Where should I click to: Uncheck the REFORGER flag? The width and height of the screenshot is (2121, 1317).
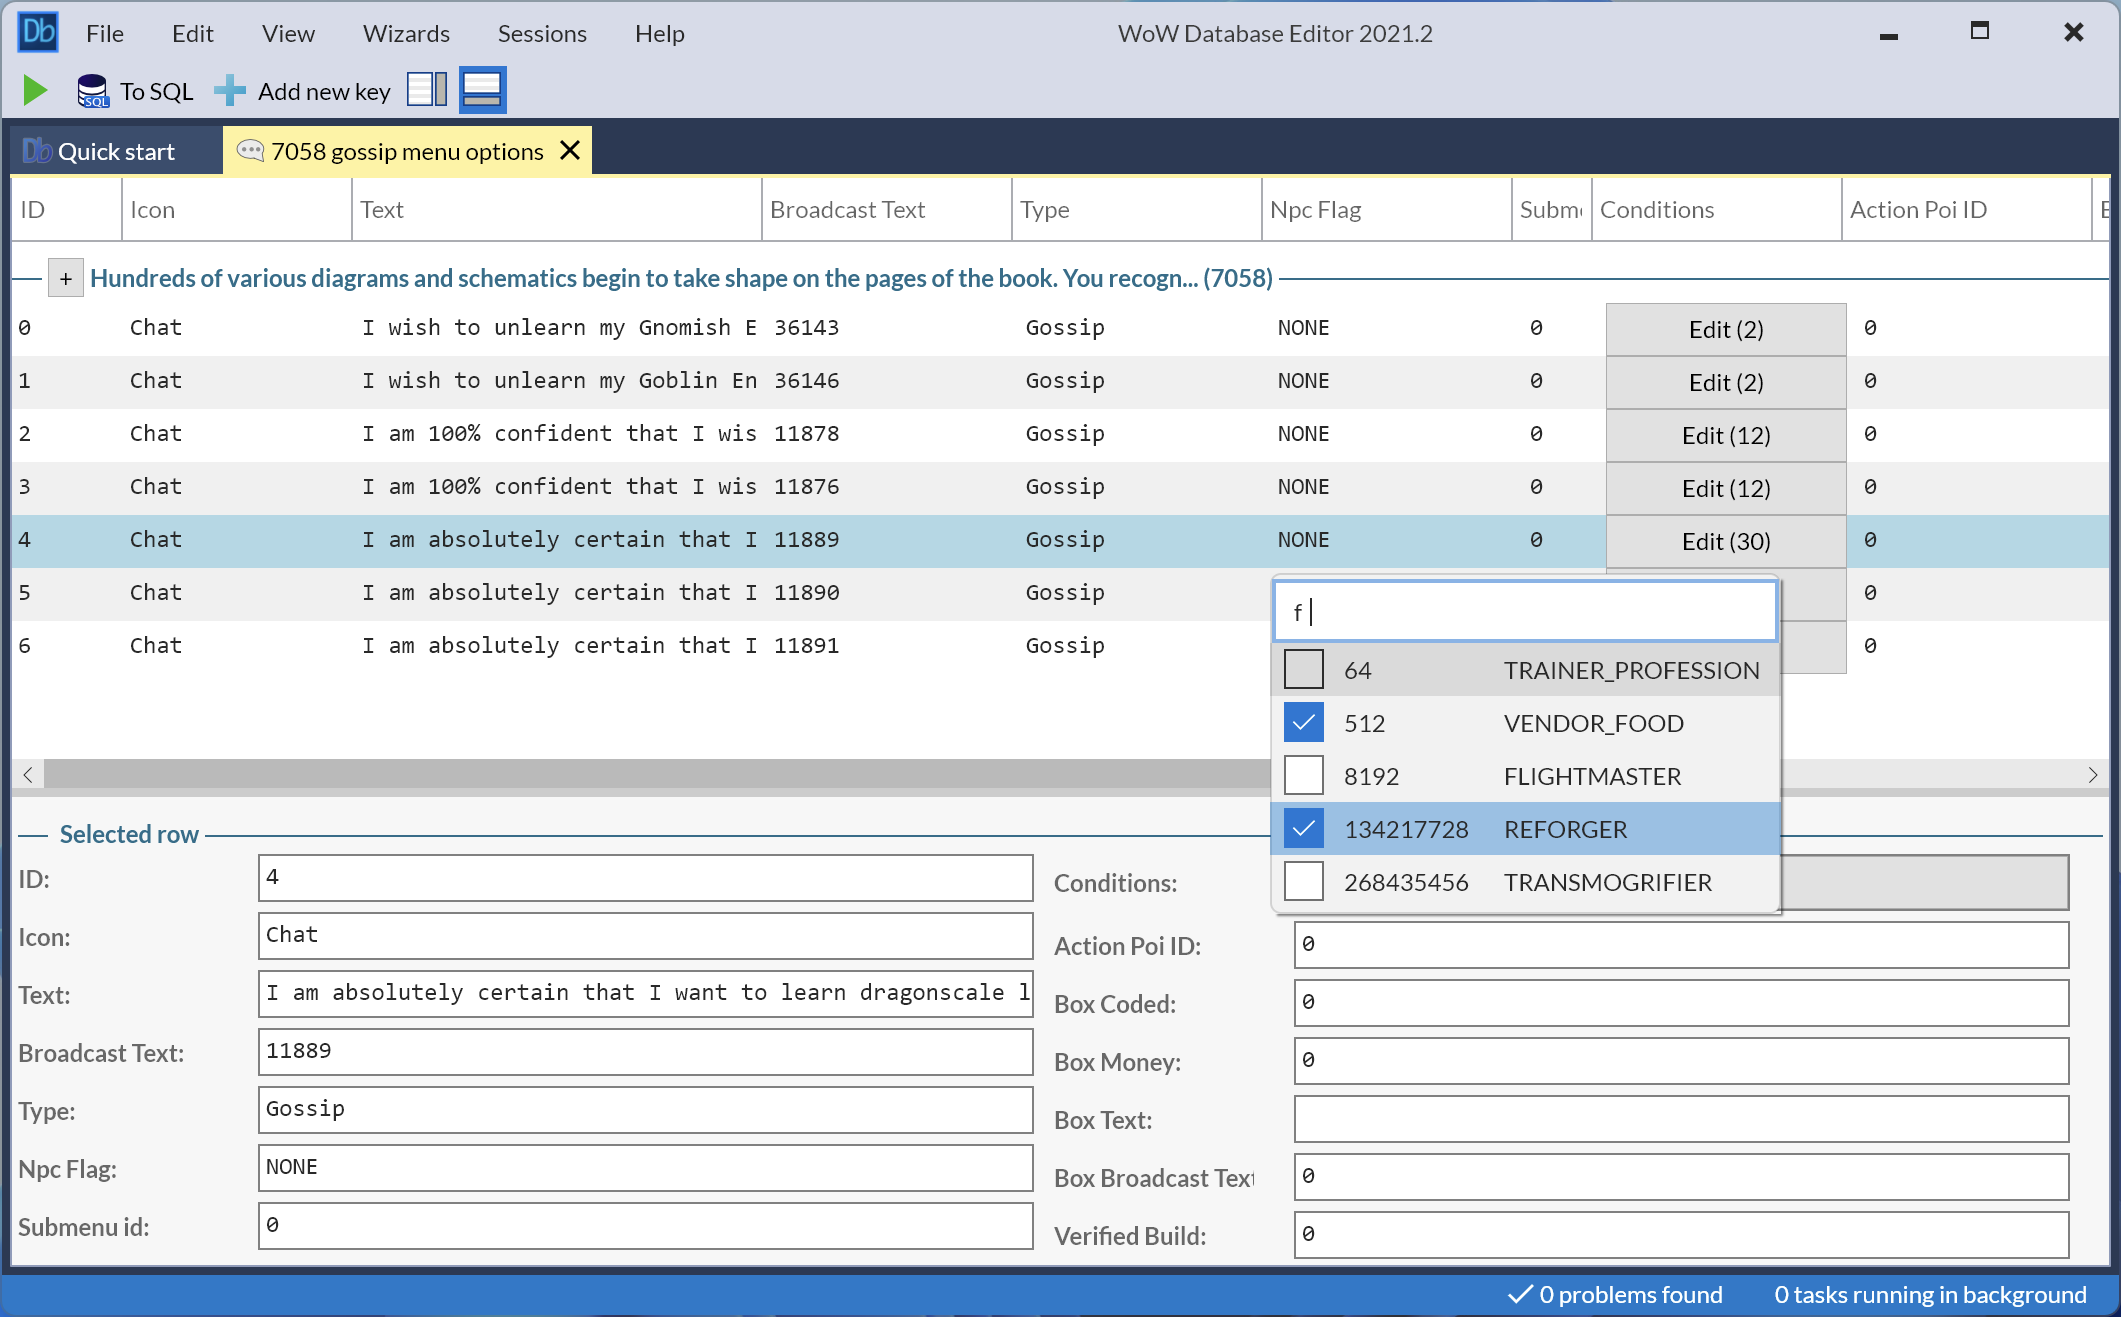(x=1303, y=828)
